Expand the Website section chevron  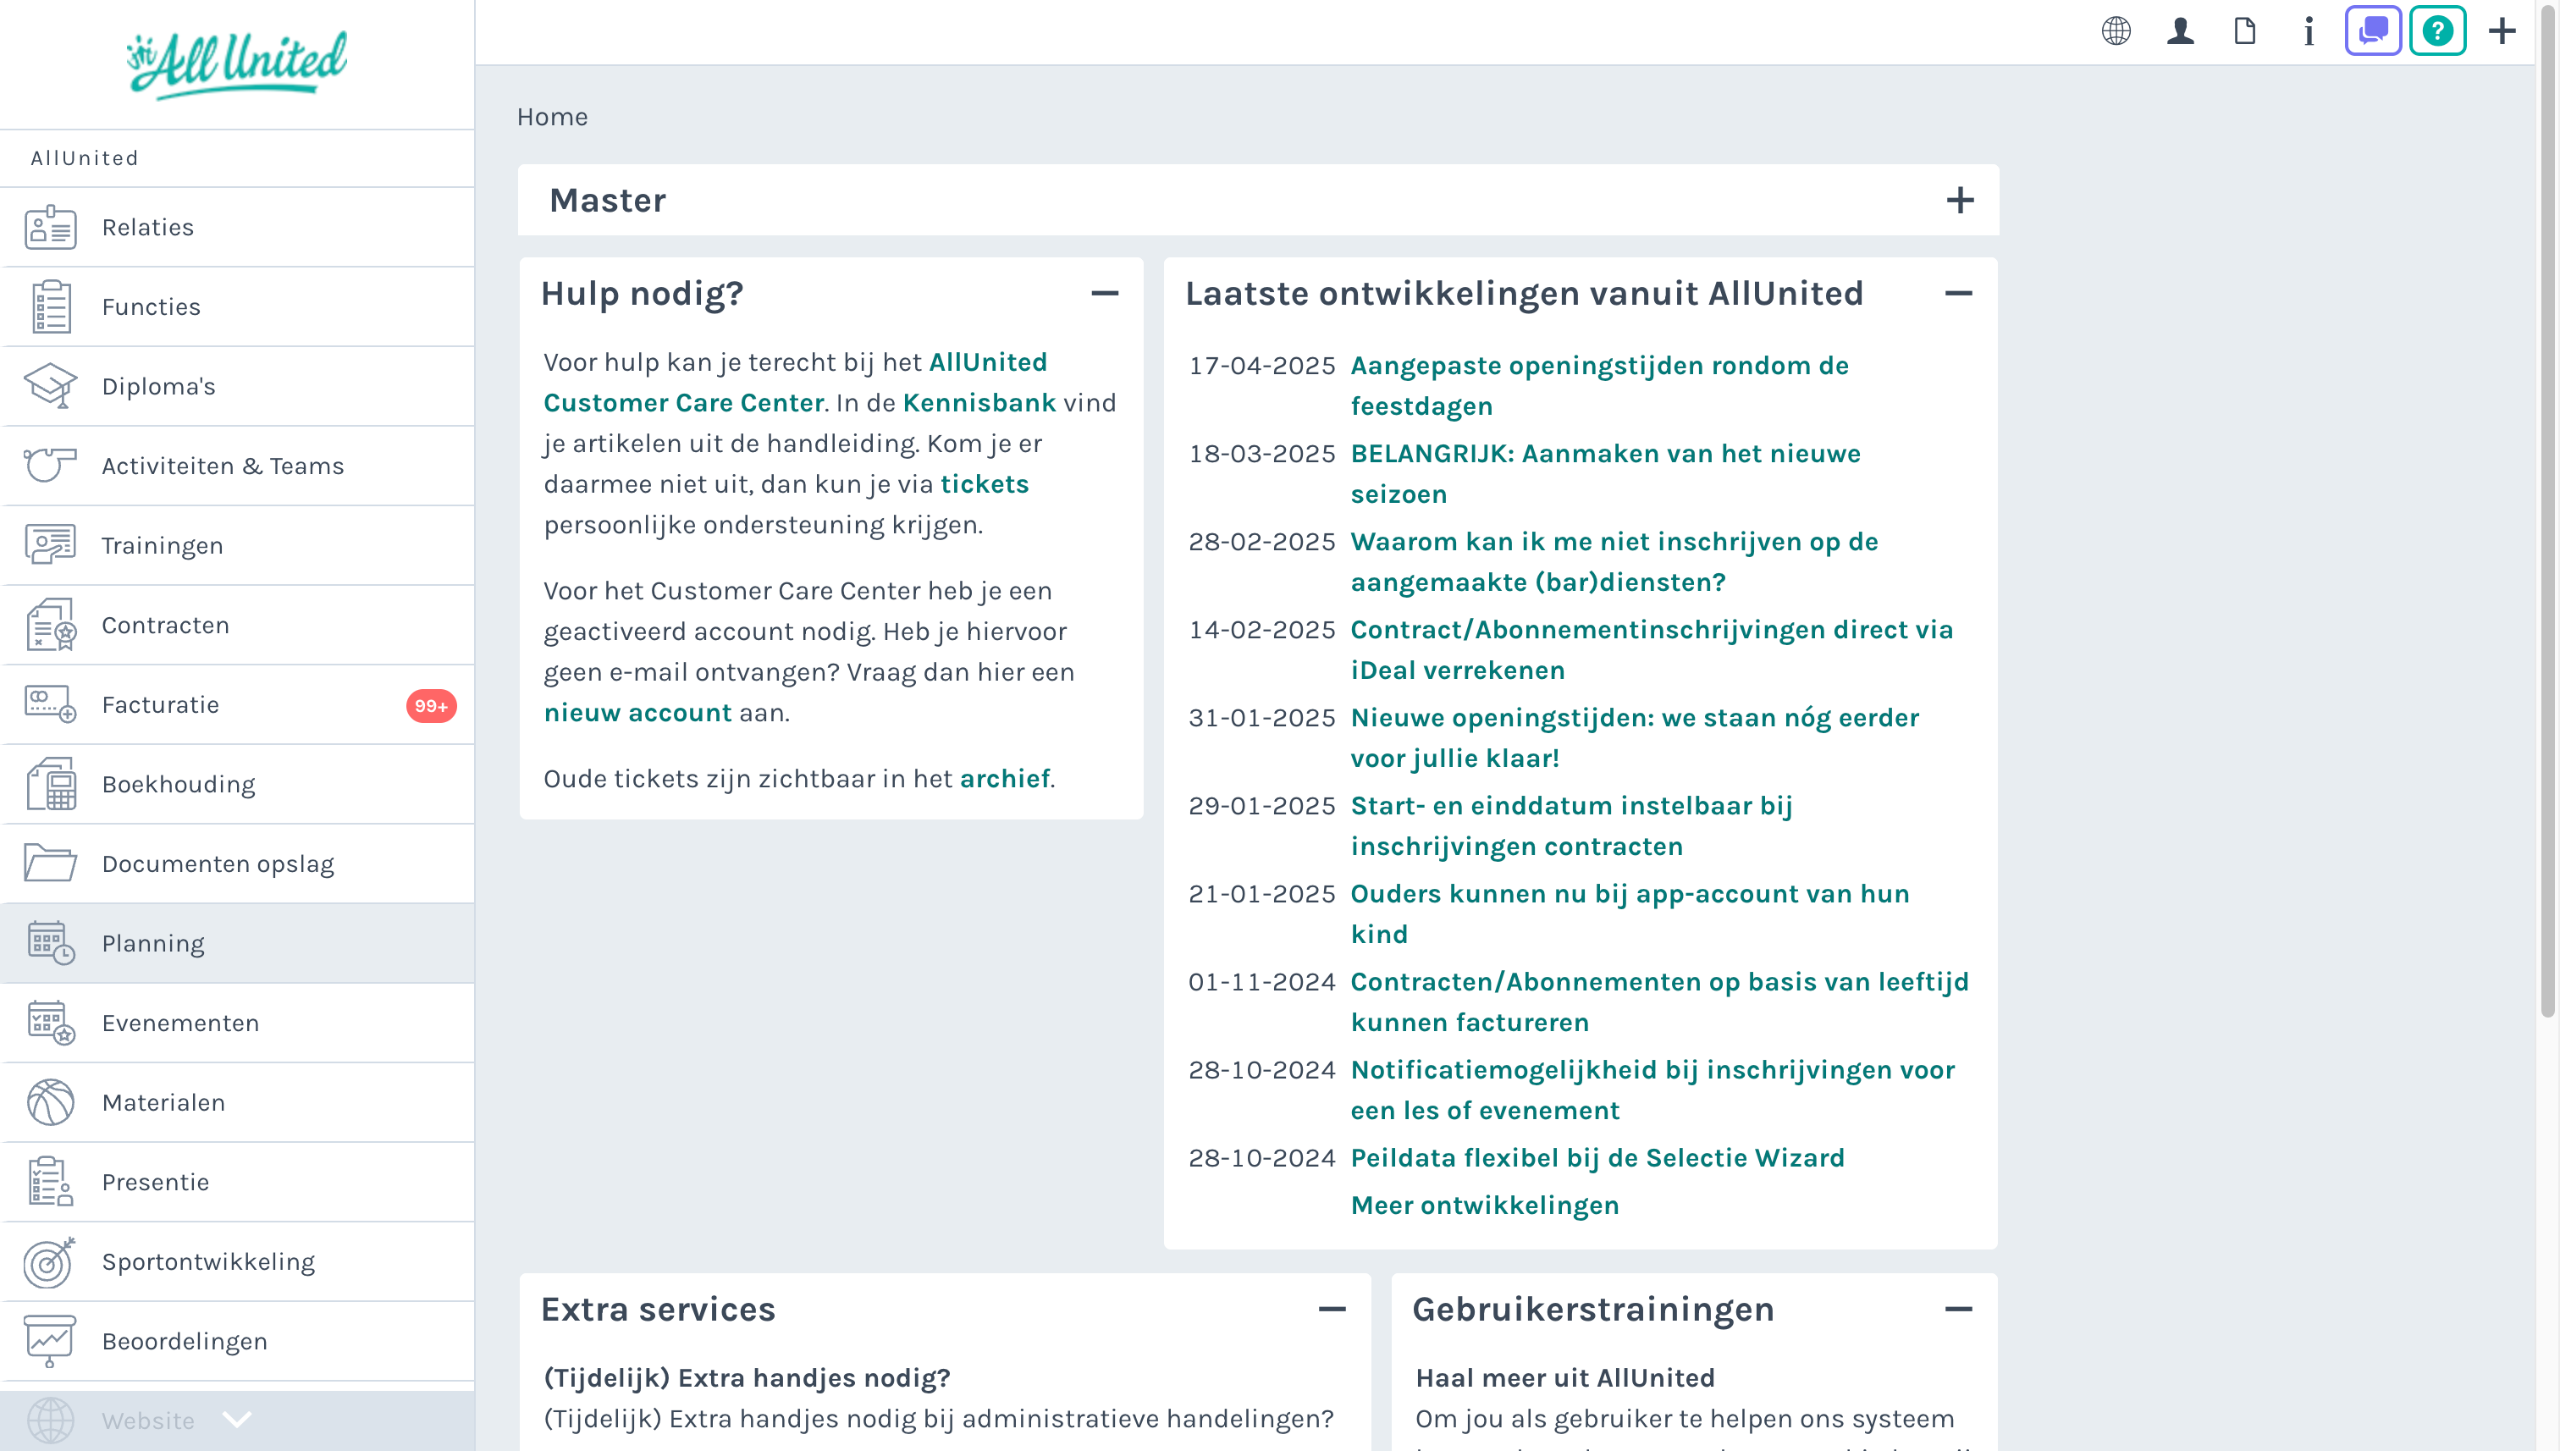237,1420
